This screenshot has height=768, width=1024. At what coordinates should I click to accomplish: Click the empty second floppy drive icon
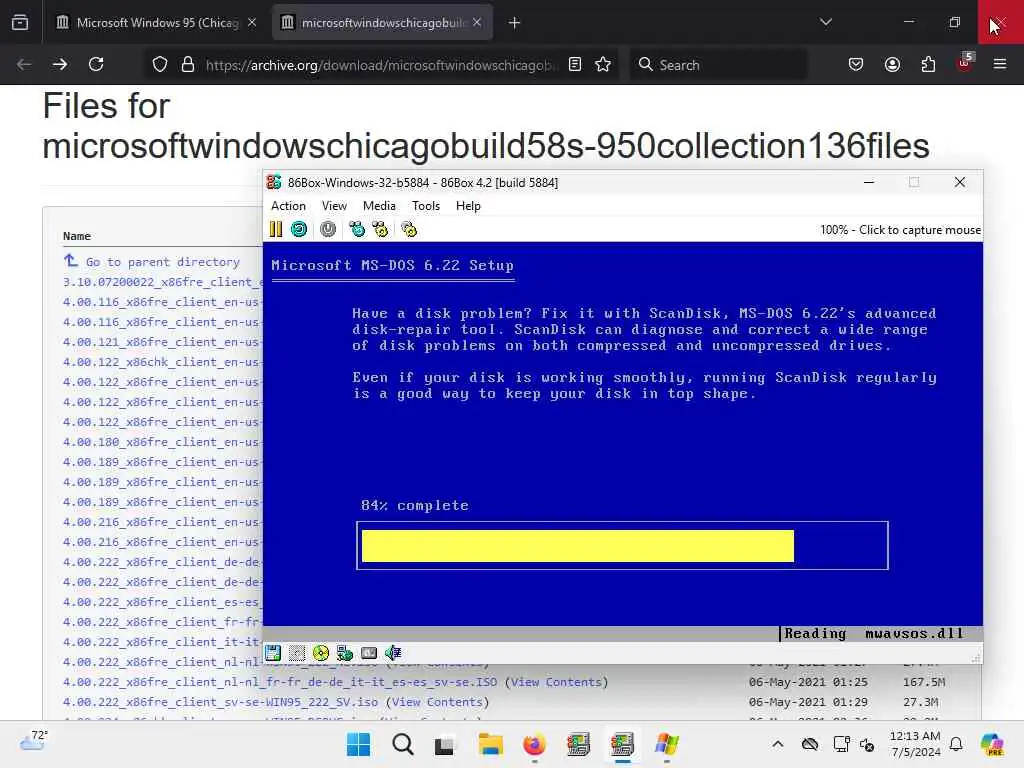tap(297, 652)
